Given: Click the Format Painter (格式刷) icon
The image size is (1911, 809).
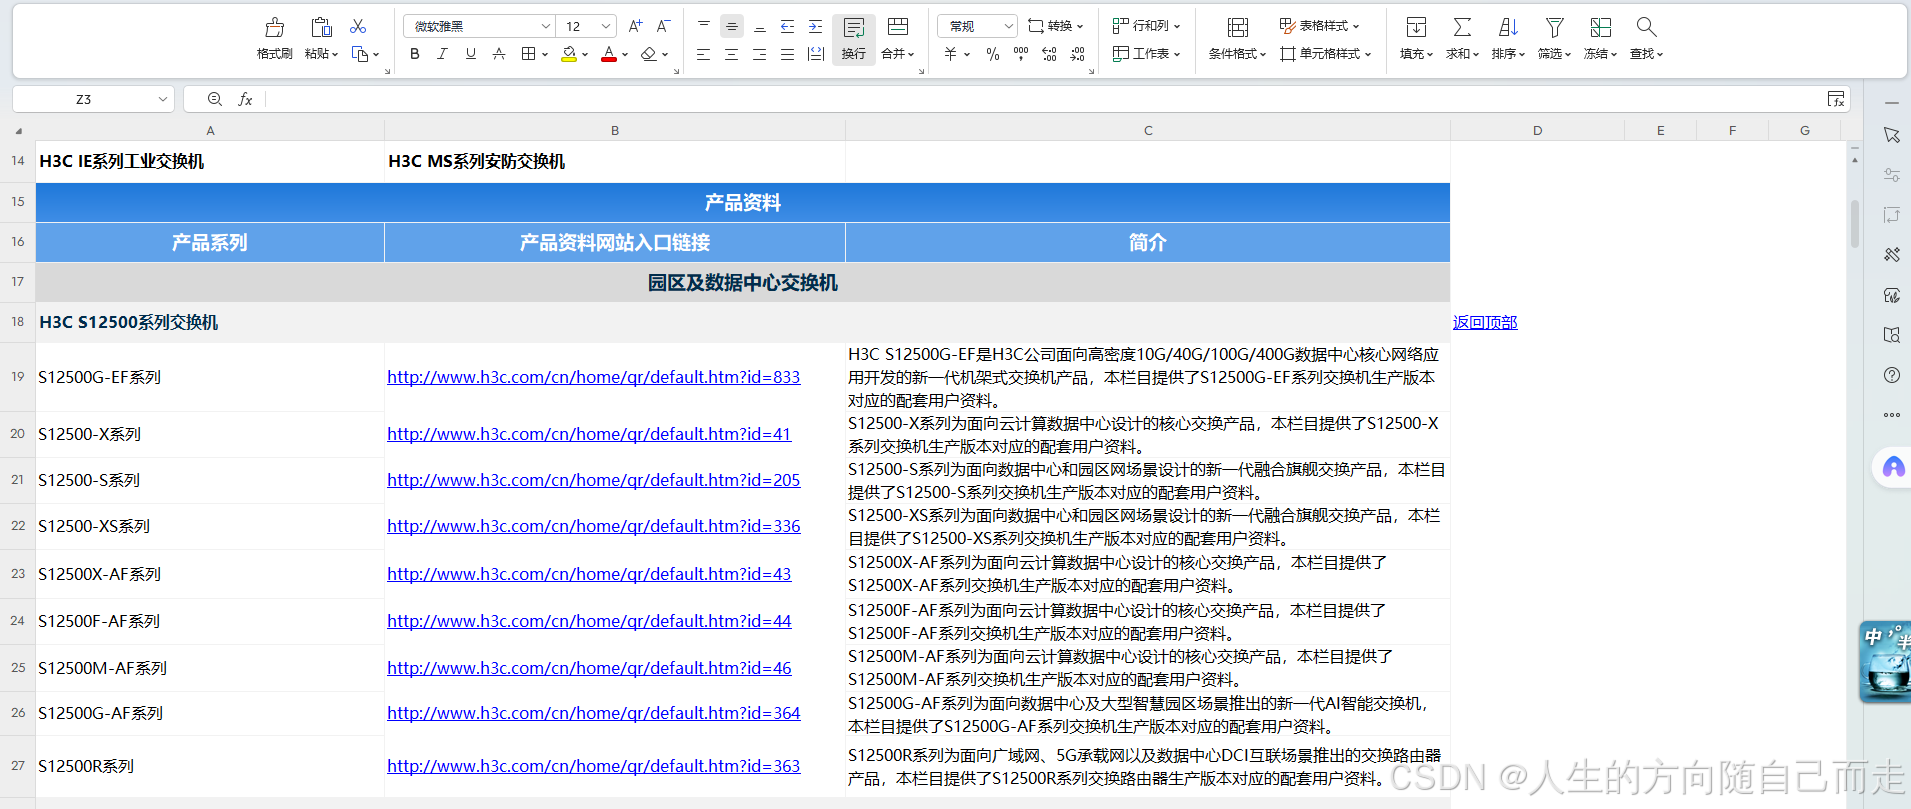Looking at the screenshot, I should [274, 27].
